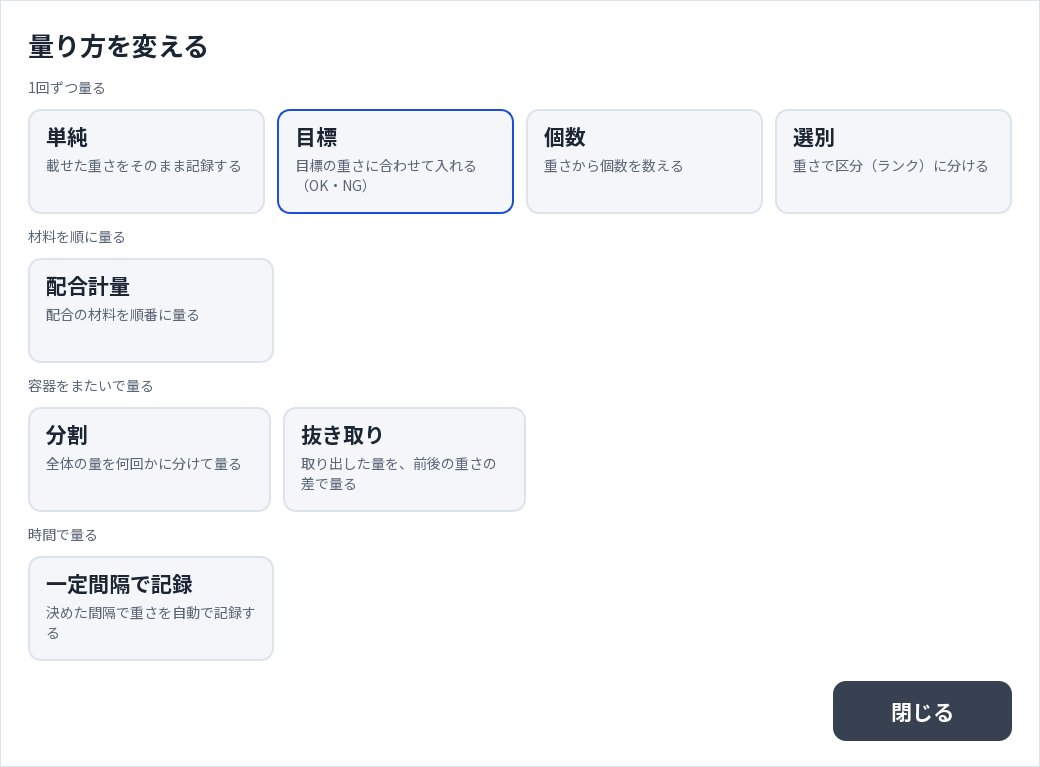Select the 抜き取り mode card
This screenshot has width=1040, height=767.
pos(405,459)
